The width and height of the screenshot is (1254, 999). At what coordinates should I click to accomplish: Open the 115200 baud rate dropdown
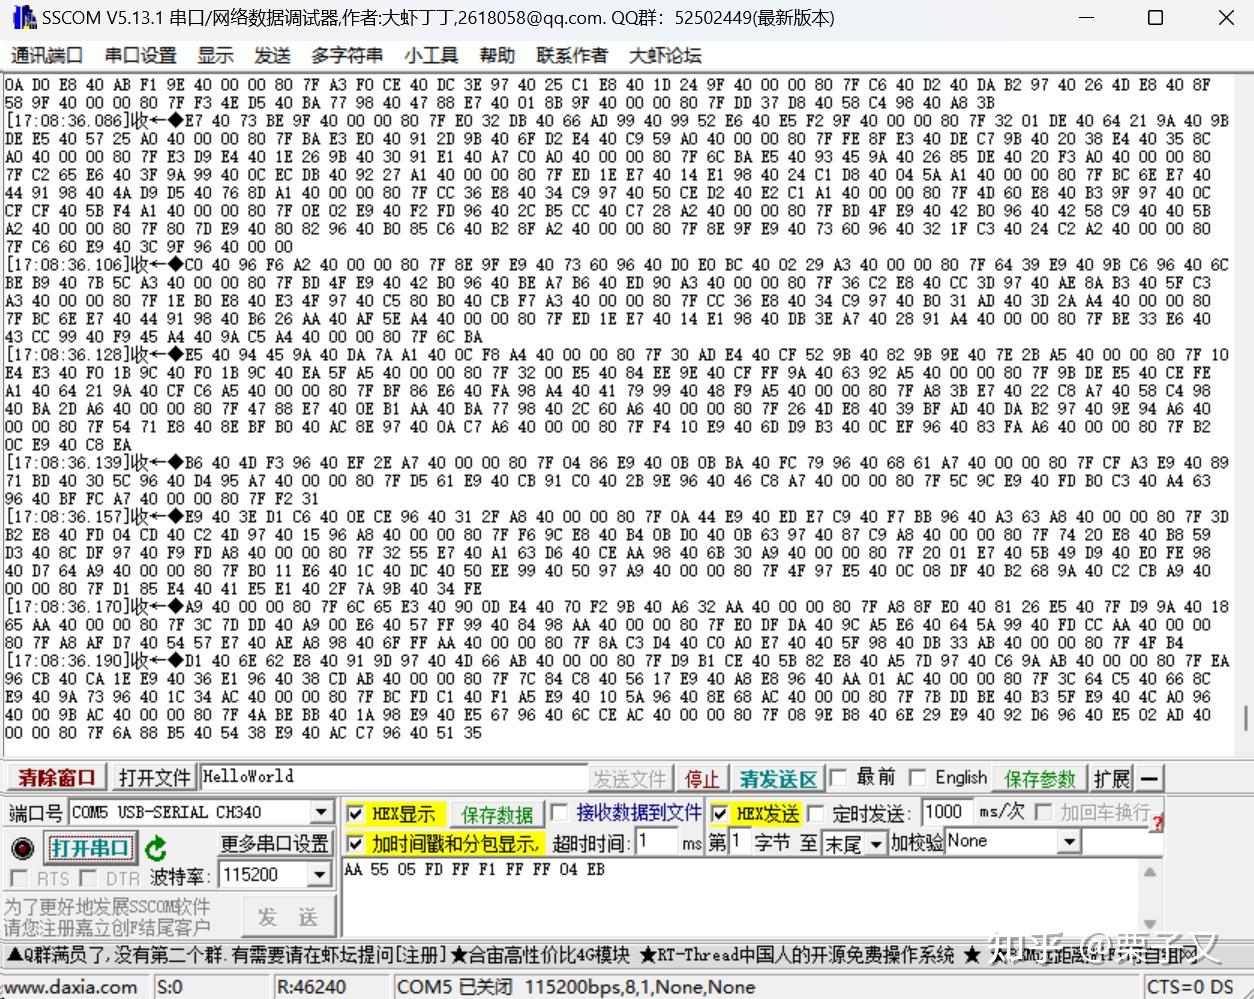(x=320, y=874)
